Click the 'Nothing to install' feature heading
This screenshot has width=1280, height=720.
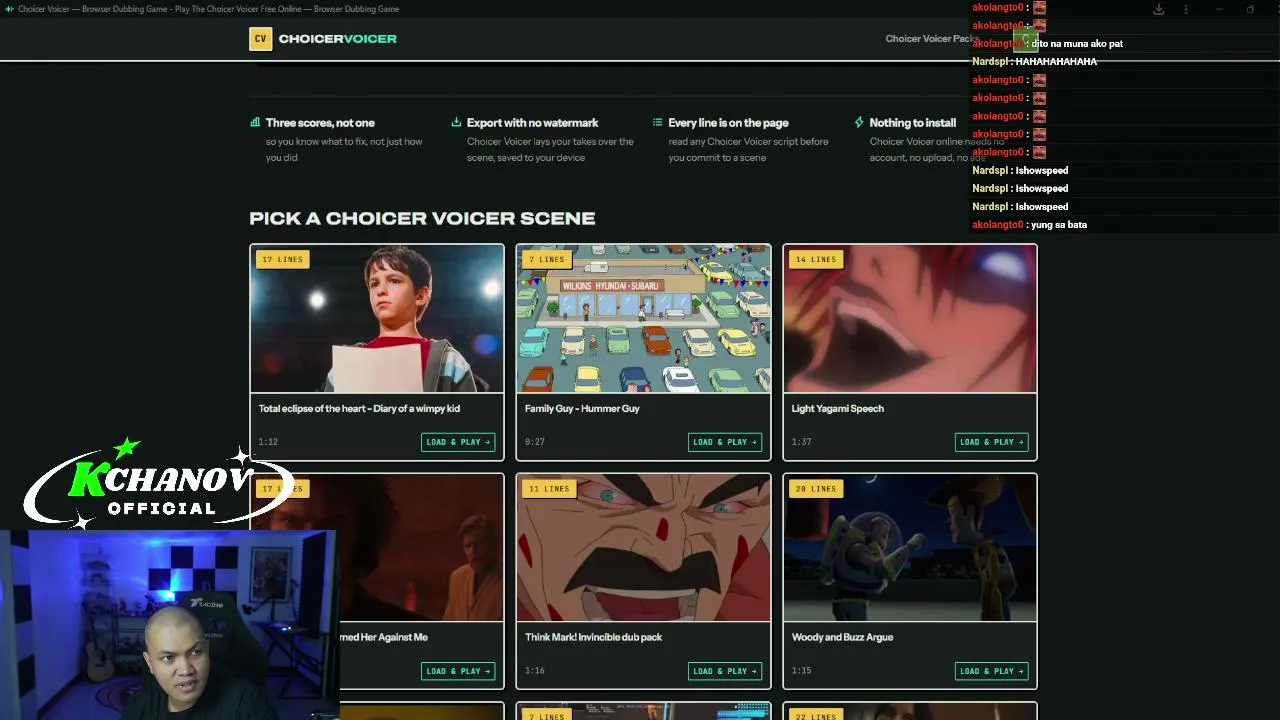[913, 123]
